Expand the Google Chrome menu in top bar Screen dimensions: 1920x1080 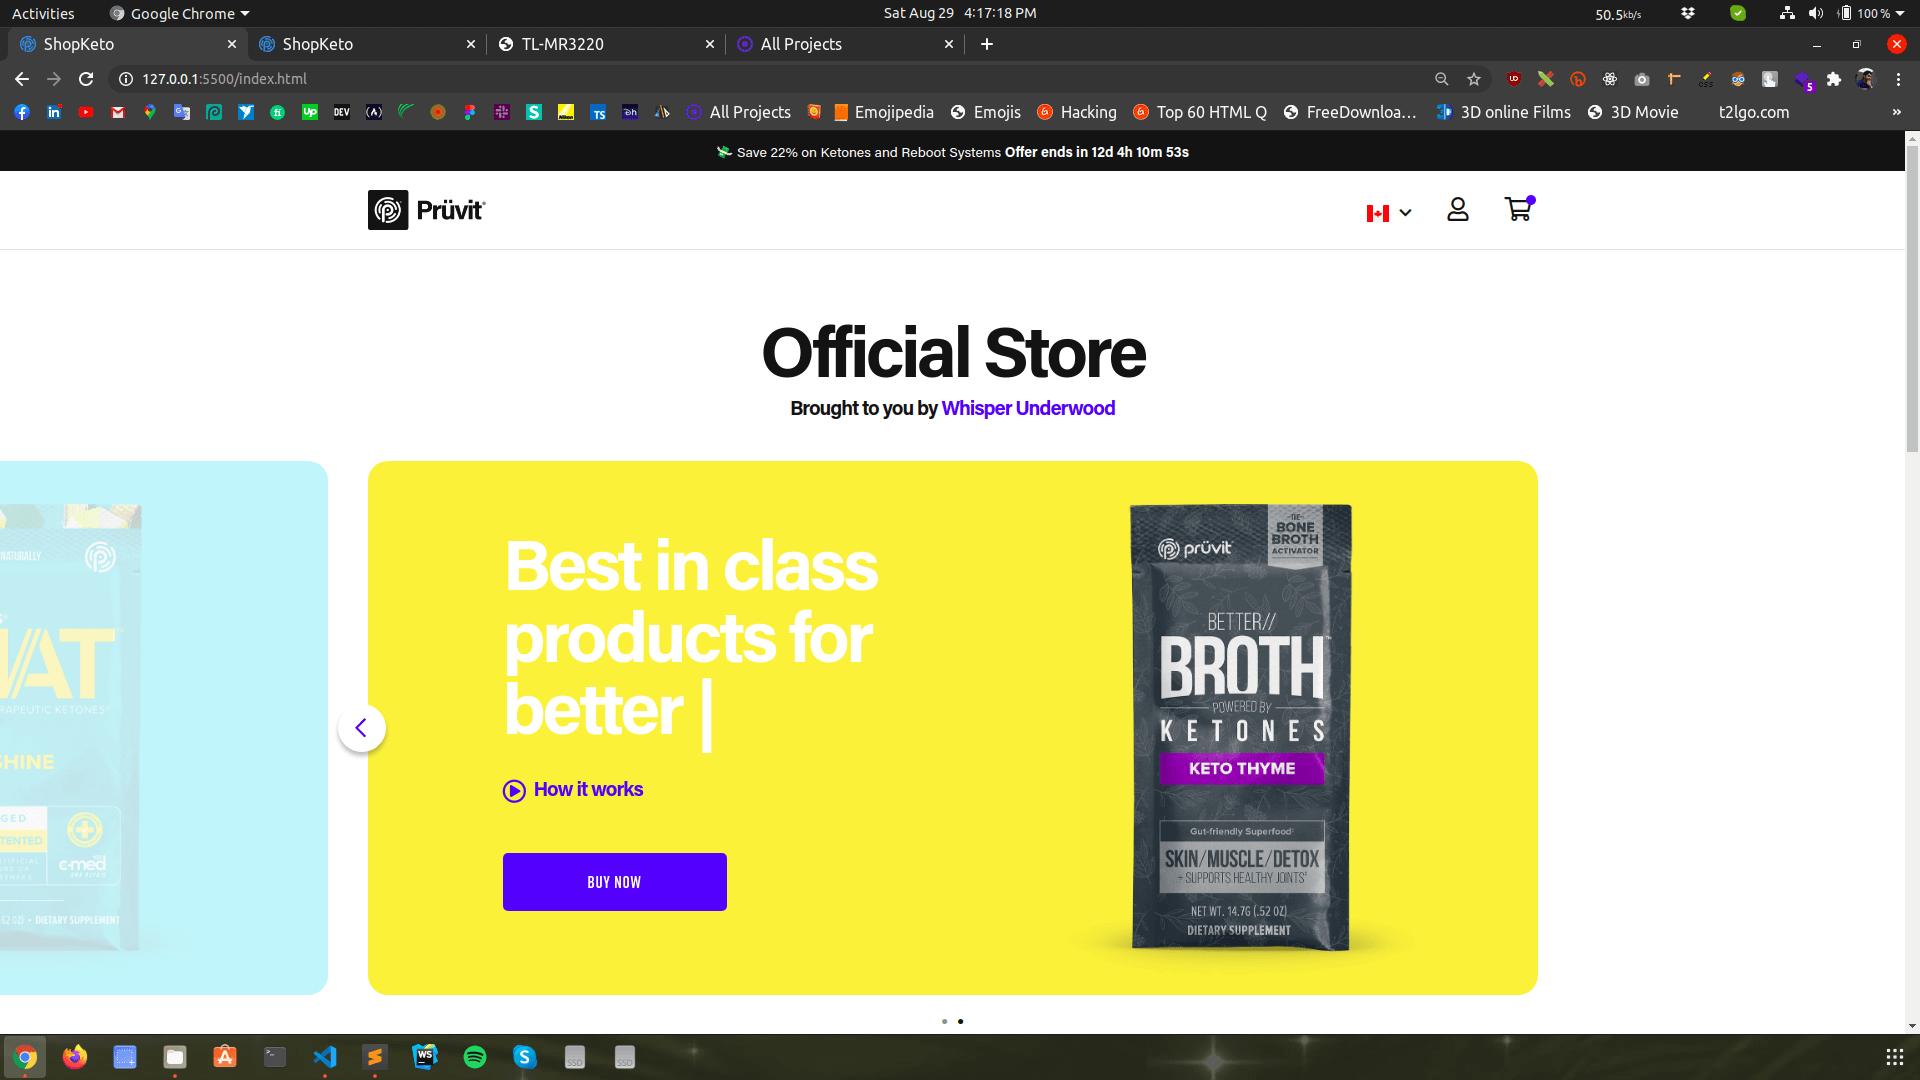(x=178, y=13)
